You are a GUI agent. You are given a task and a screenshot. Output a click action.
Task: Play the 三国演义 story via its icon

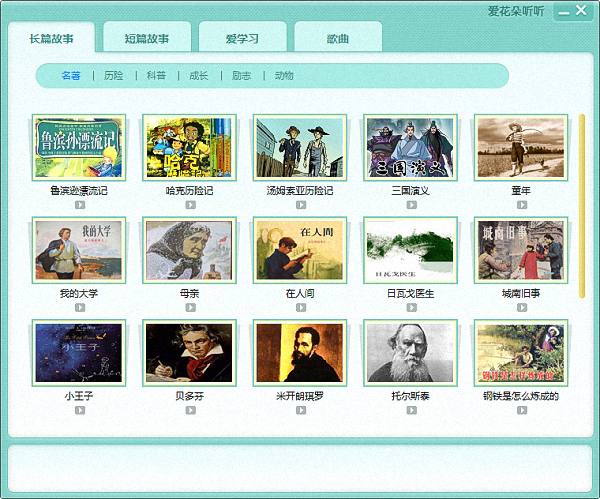point(410,204)
